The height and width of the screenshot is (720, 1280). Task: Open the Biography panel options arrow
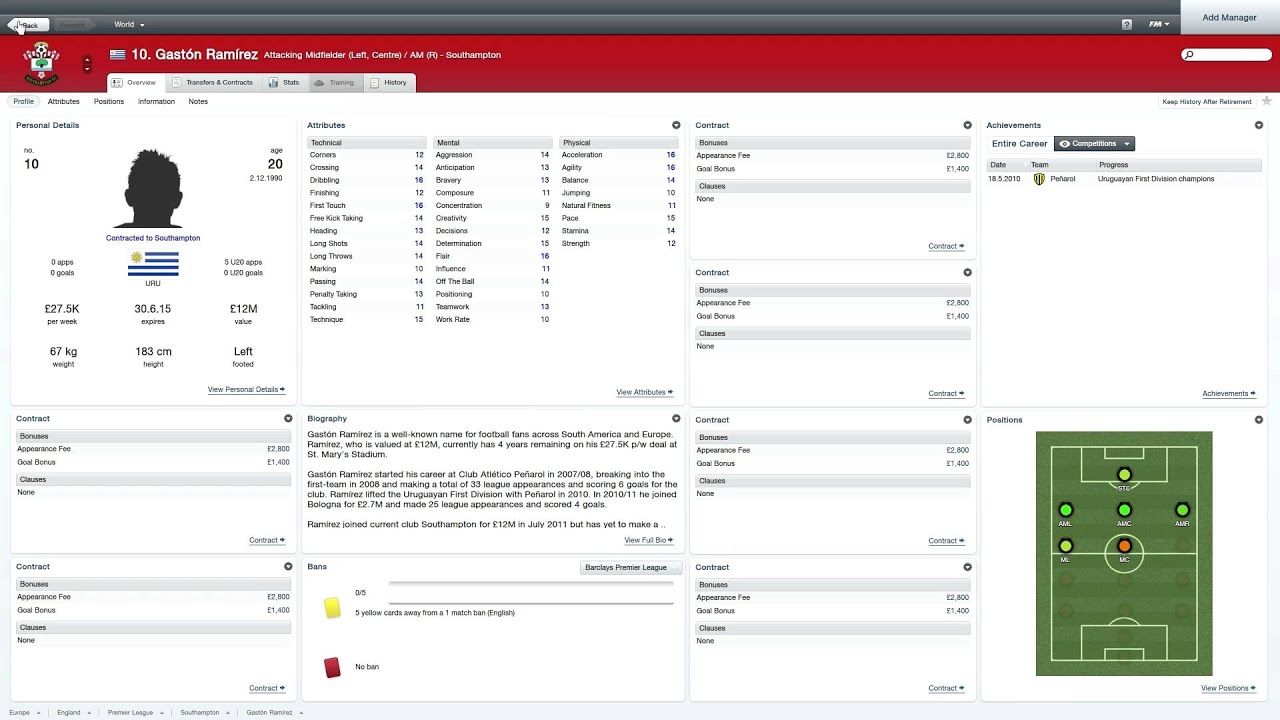coord(676,419)
